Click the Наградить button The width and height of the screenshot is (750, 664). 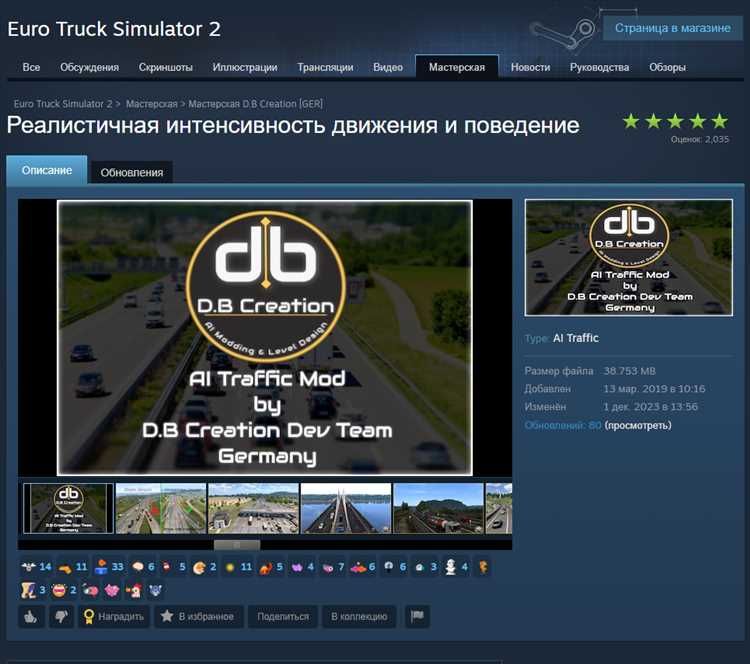point(114,616)
